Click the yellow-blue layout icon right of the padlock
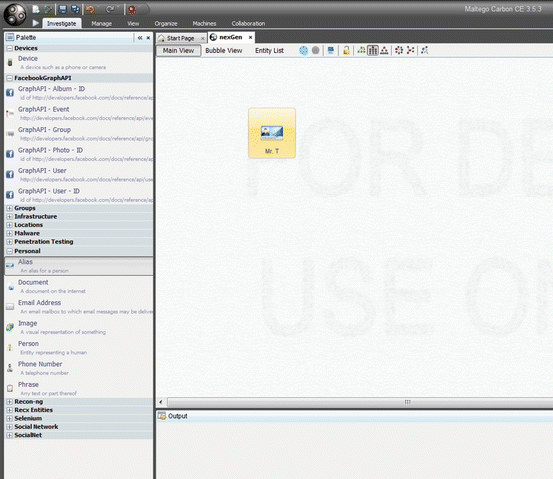This screenshot has width=553, height=479. [x=361, y=50]
